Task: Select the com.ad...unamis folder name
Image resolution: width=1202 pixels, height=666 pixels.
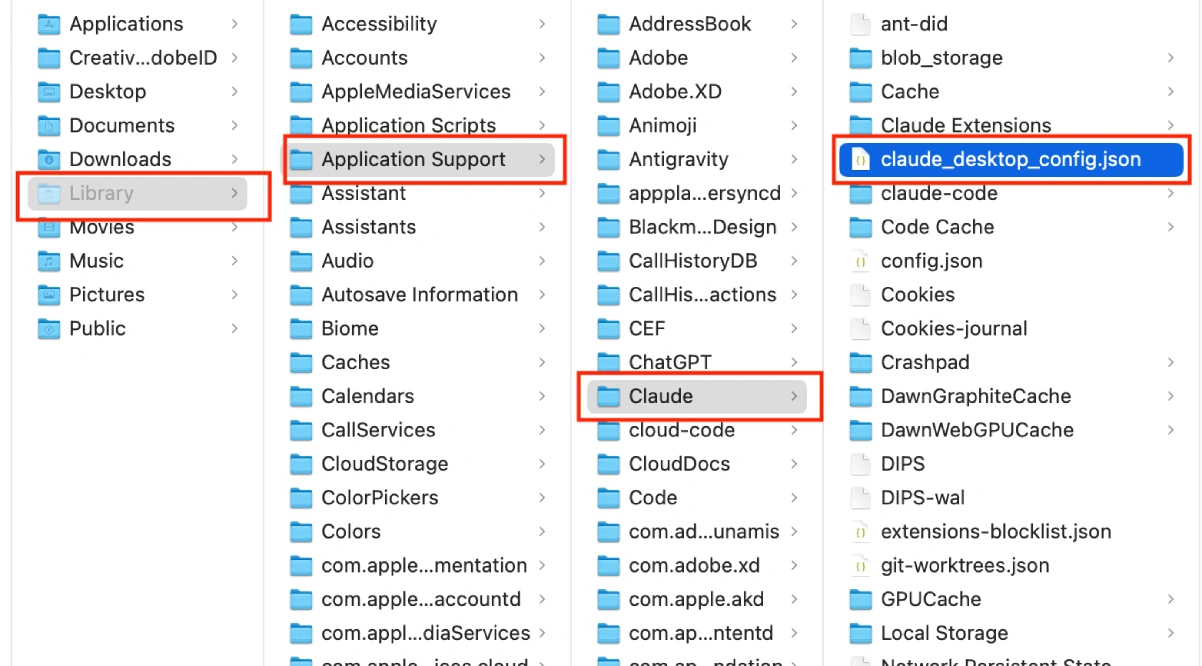Action: (x=704, y=531)
